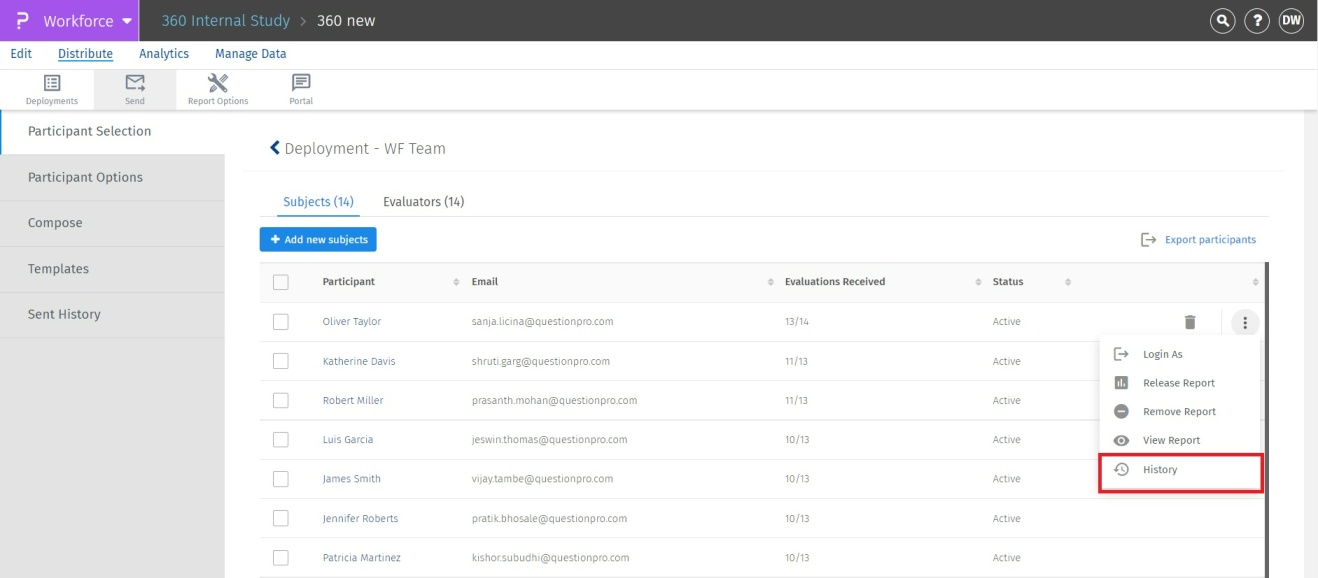This screenshot has height=578, width=1318.
Task: Click the search magnifier icon
Action: 1222,21
